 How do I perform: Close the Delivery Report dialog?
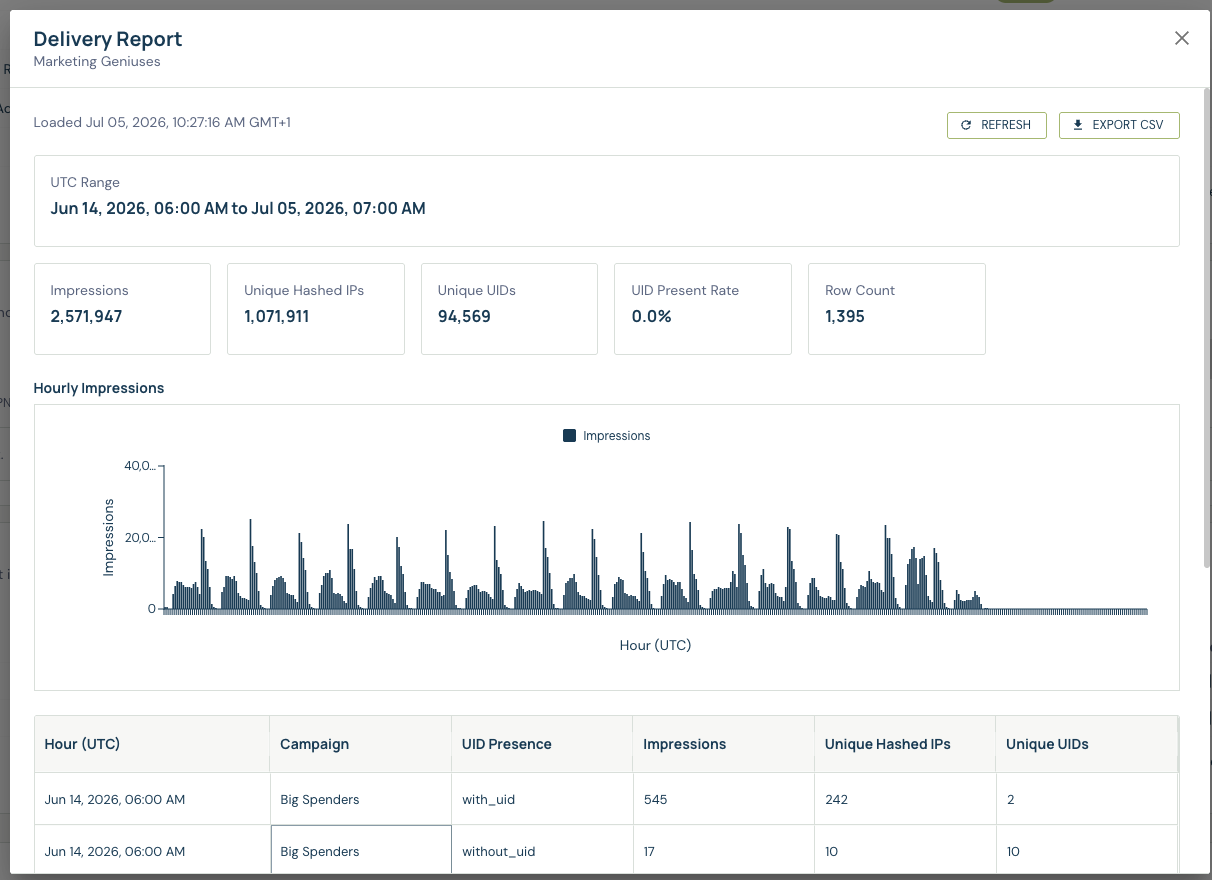1181,39
